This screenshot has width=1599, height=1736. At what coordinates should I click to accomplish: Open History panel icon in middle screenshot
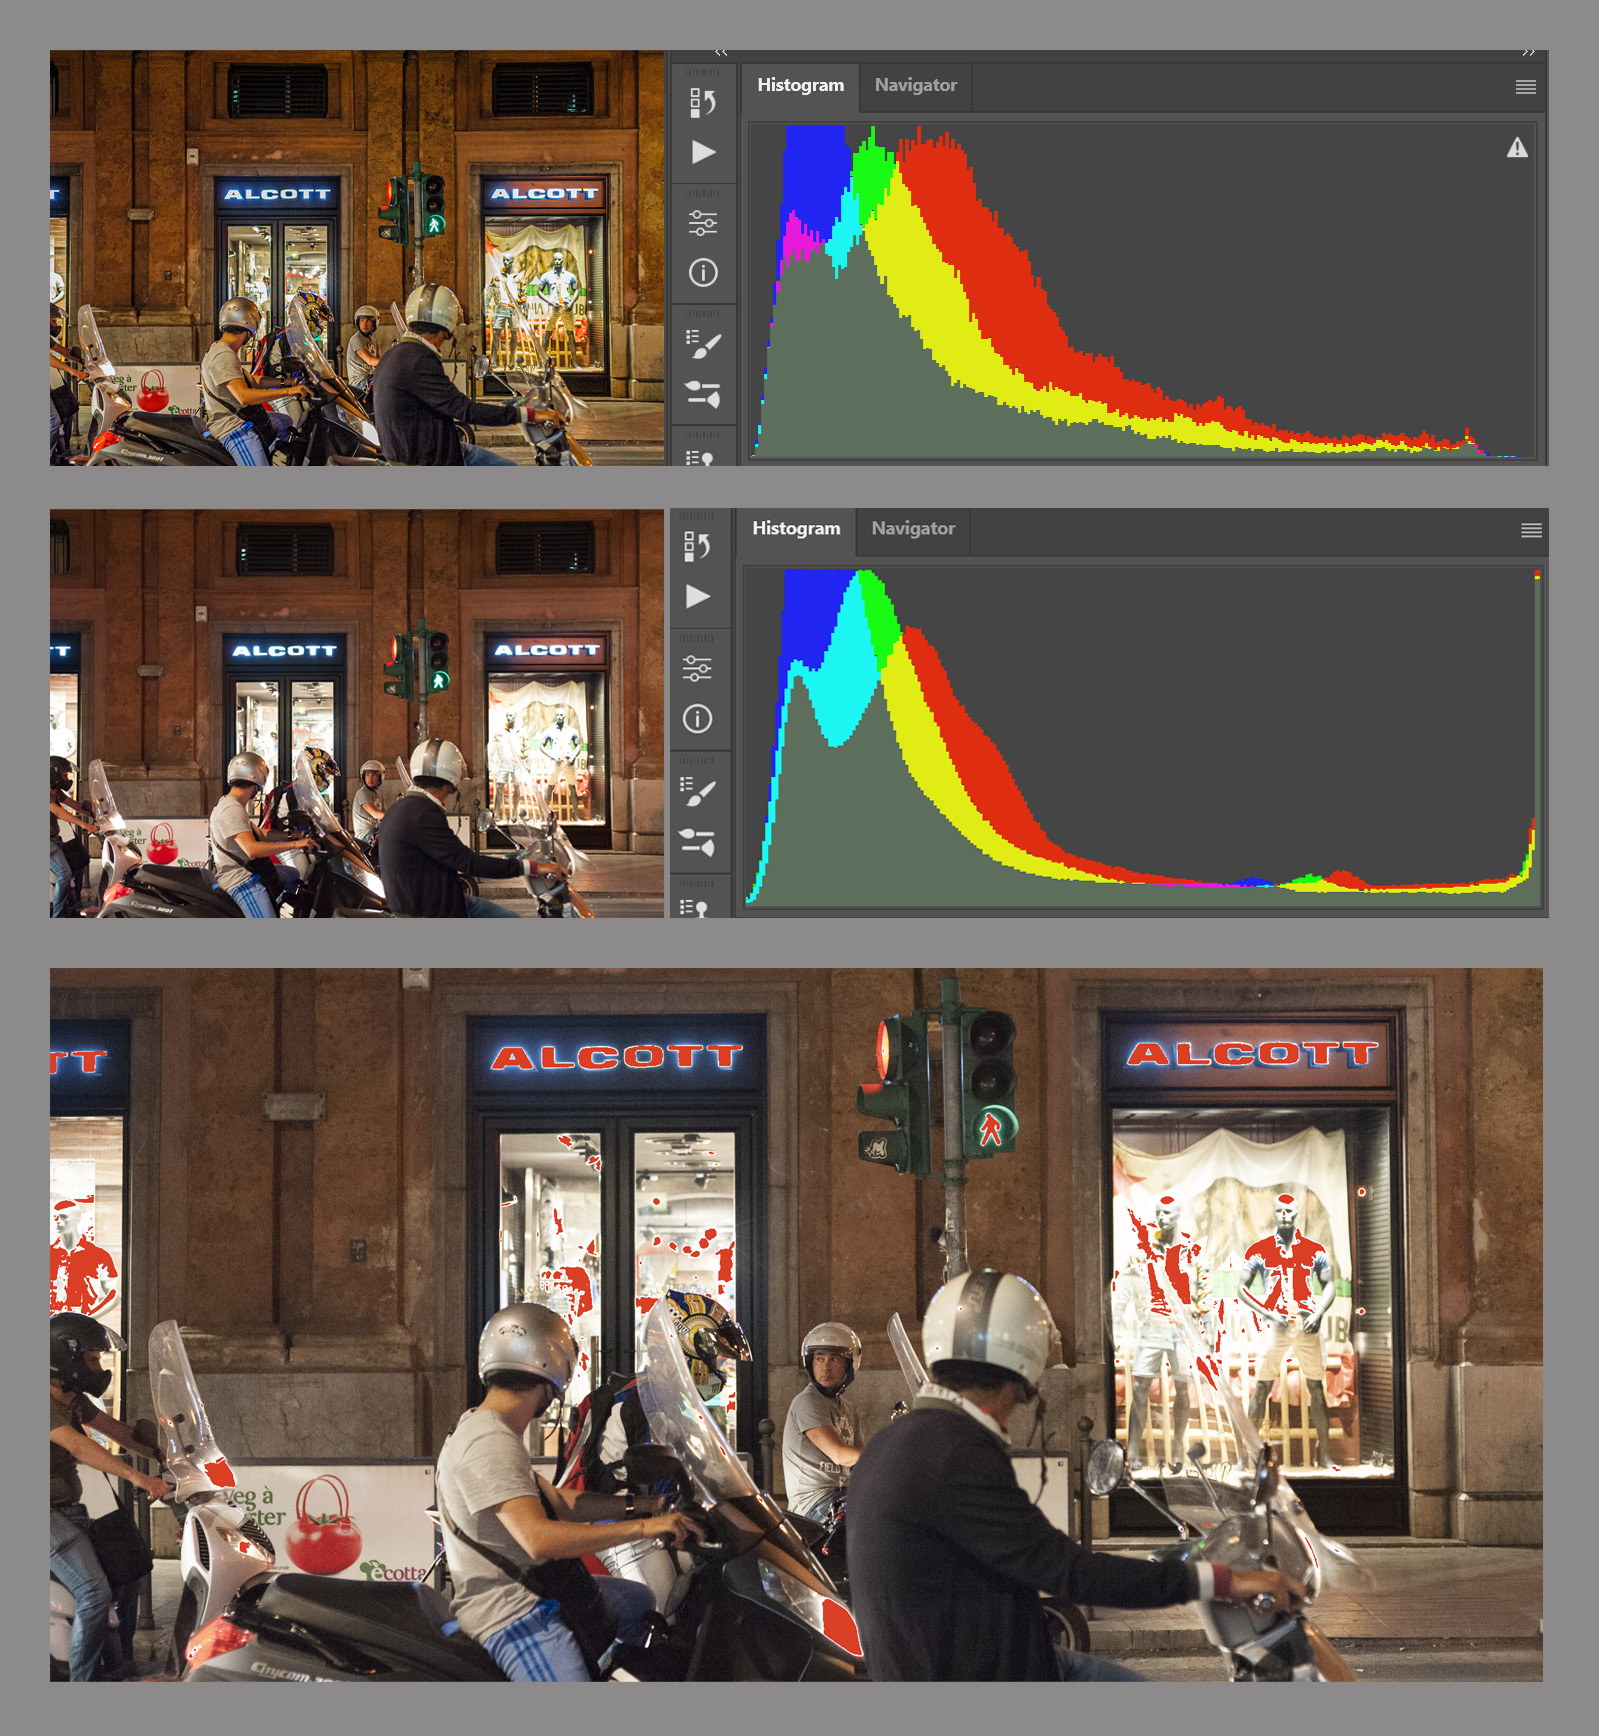[698, 546]
